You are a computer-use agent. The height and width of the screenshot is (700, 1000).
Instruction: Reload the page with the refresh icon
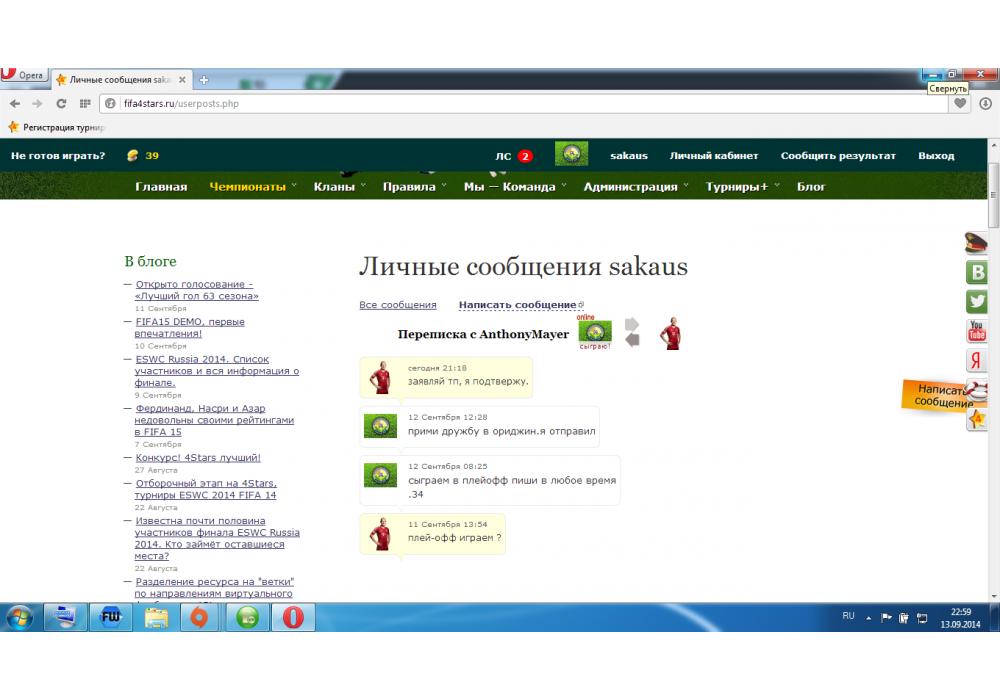tap(61, 103)
